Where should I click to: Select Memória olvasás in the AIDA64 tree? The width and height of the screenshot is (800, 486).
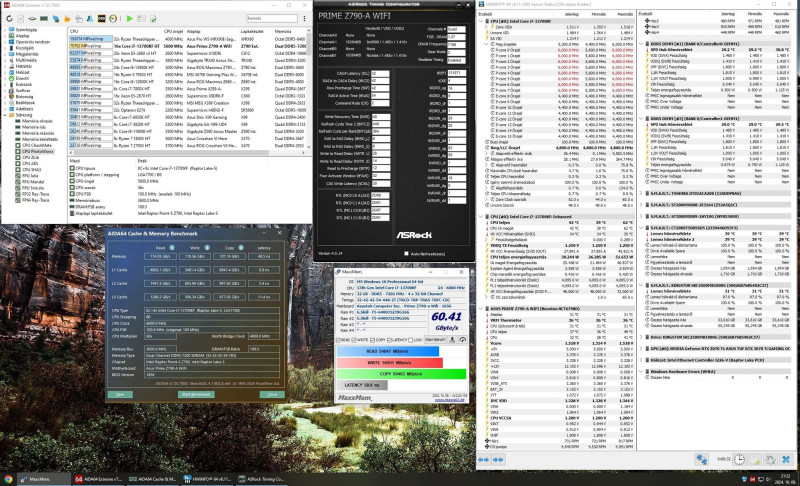[x=37, y=121]
